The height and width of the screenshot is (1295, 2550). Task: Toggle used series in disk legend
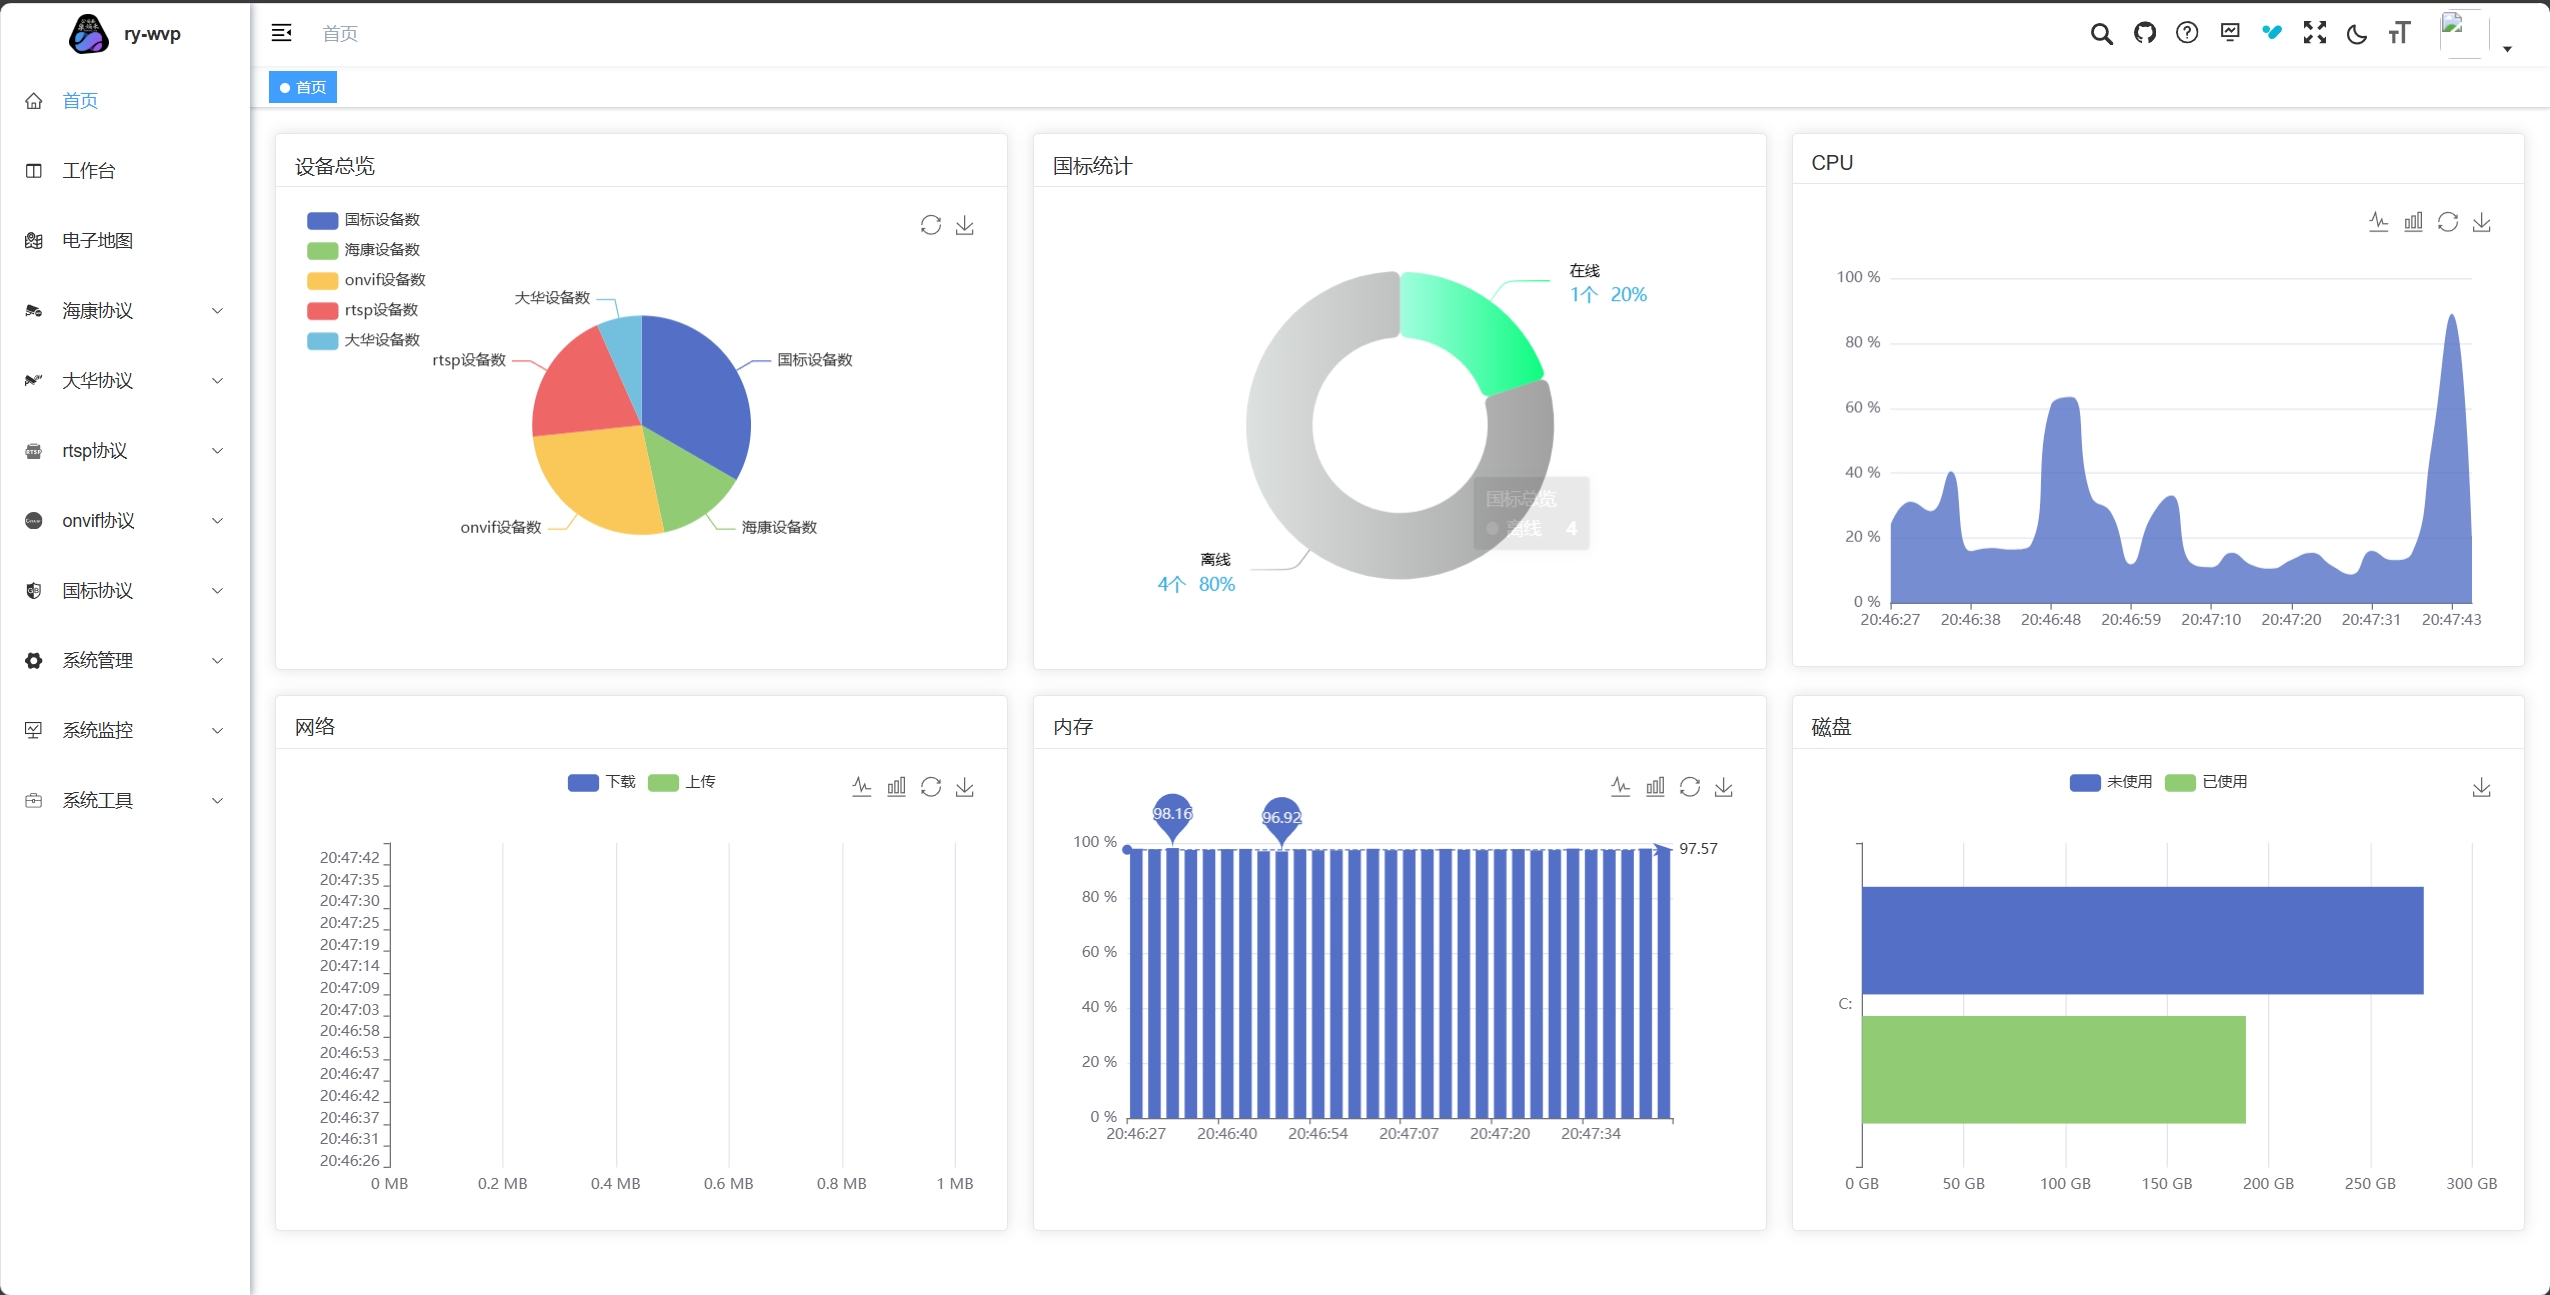coord(2180,782)
